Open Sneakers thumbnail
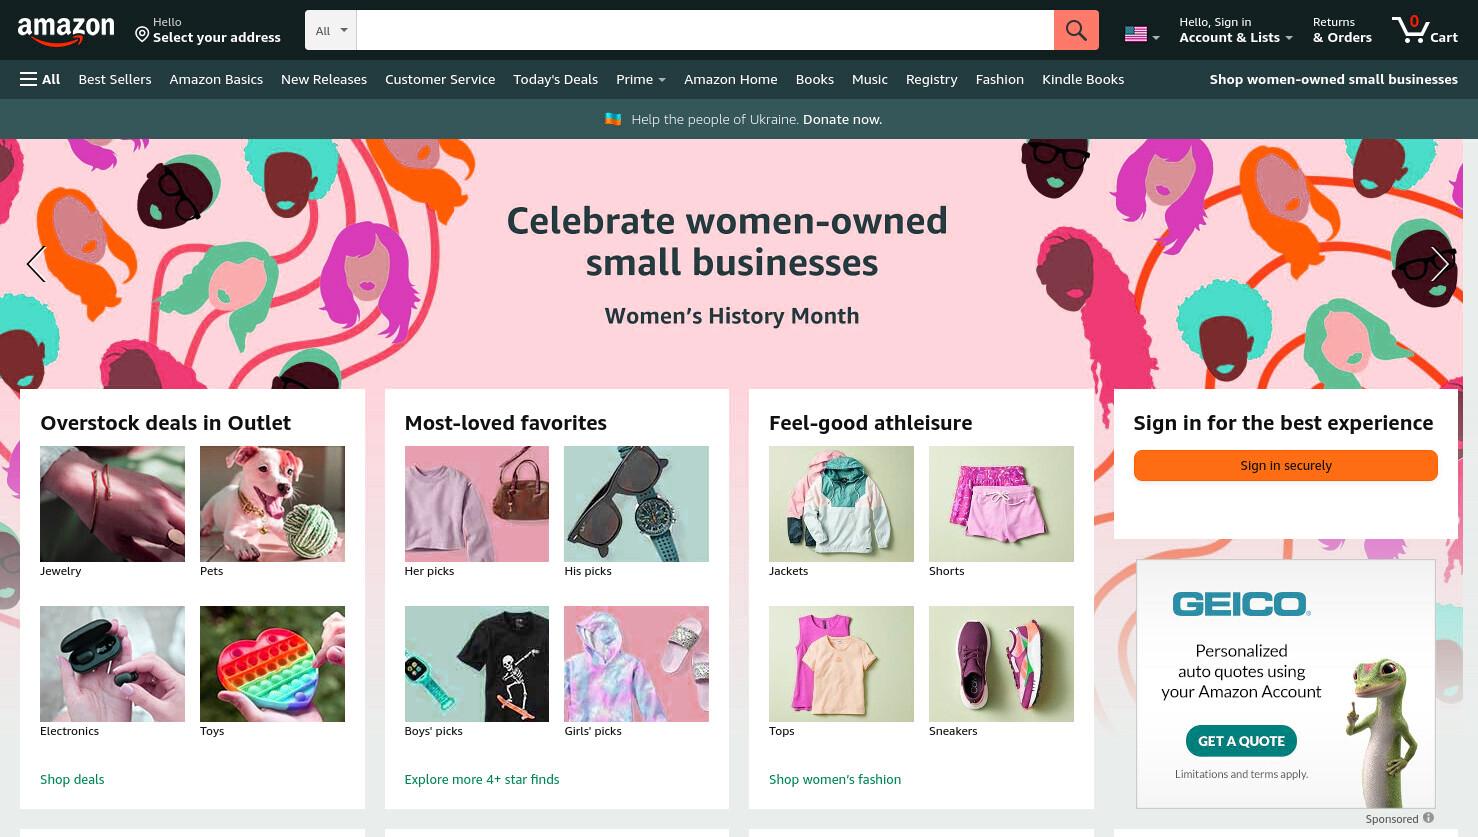 (1001, 664)
